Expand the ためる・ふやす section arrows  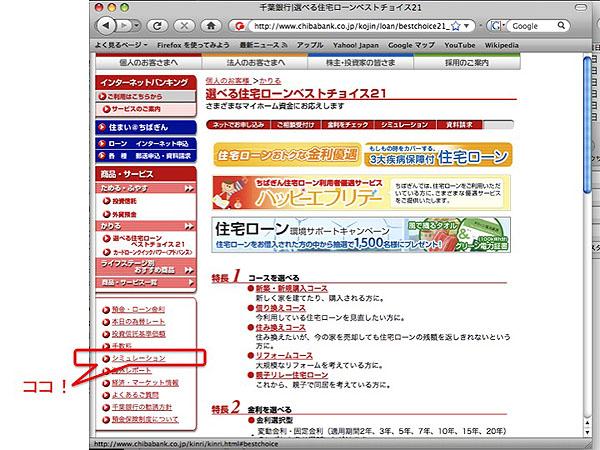189,188
